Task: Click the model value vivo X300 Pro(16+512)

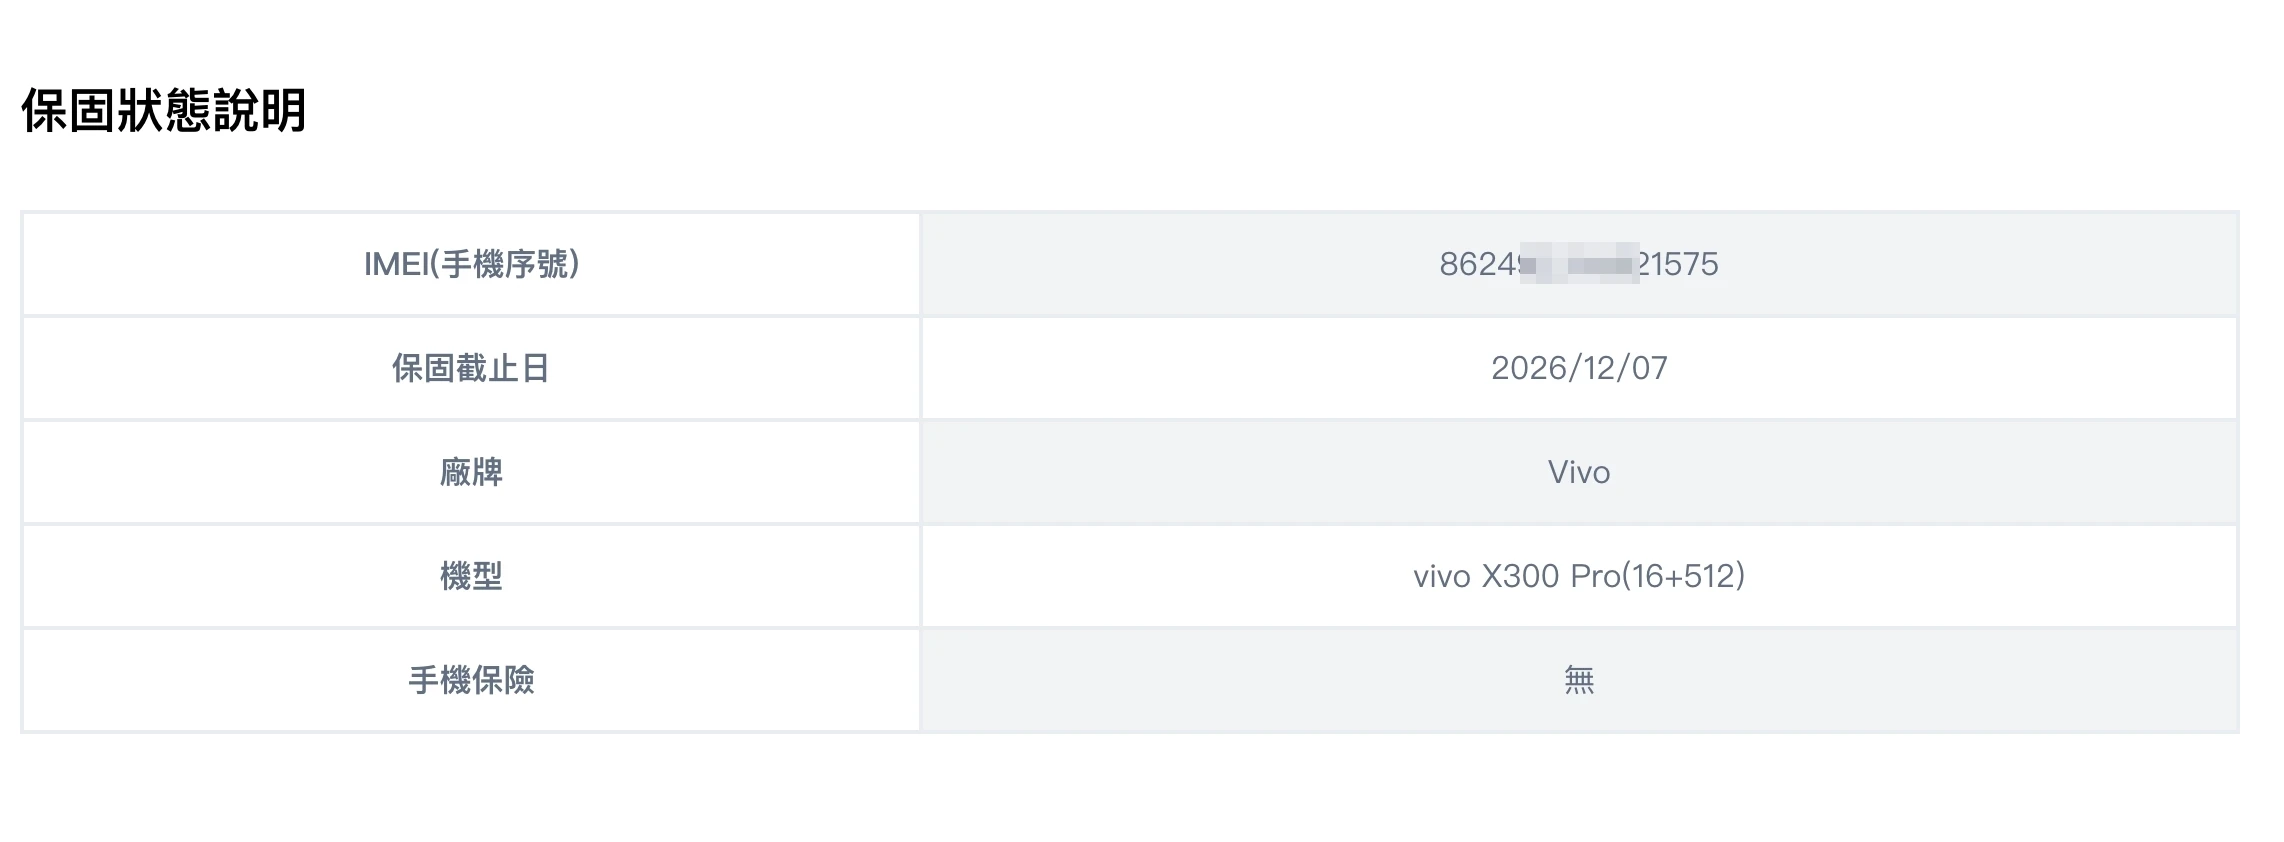Action: [1579, 576]
